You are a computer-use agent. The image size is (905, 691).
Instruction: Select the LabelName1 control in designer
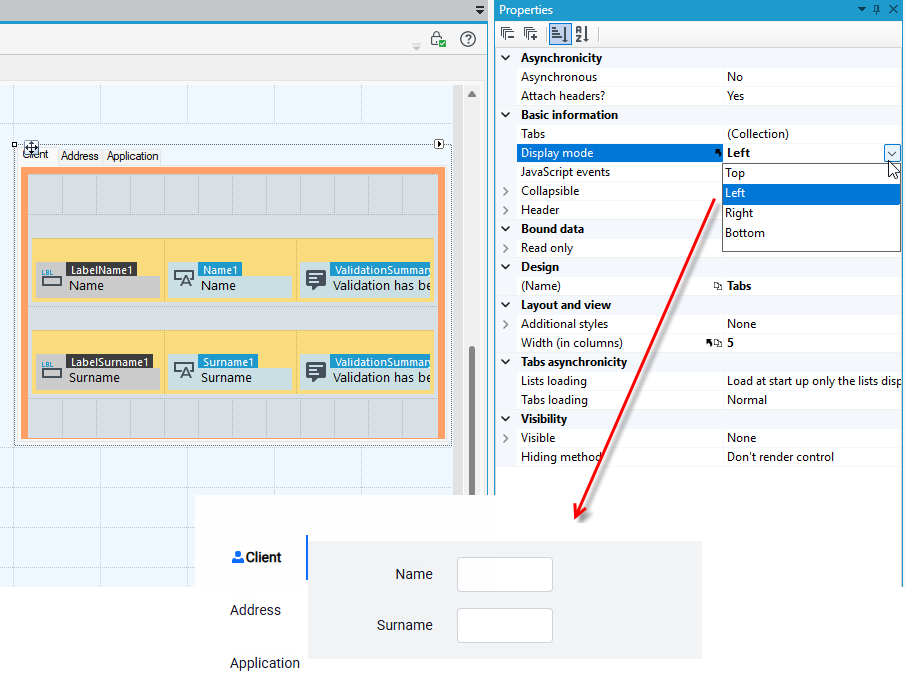click(98, 280)
